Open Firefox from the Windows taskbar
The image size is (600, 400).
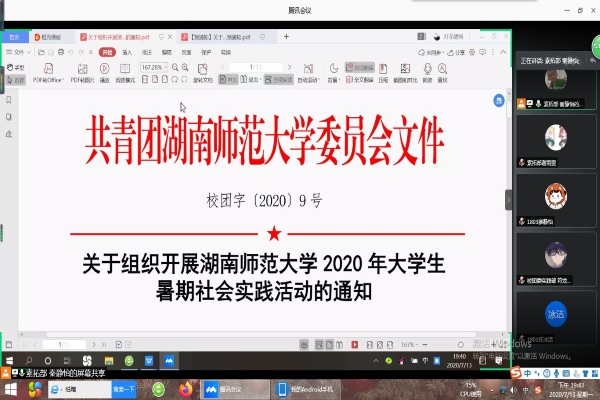click(x=186, y=388)
